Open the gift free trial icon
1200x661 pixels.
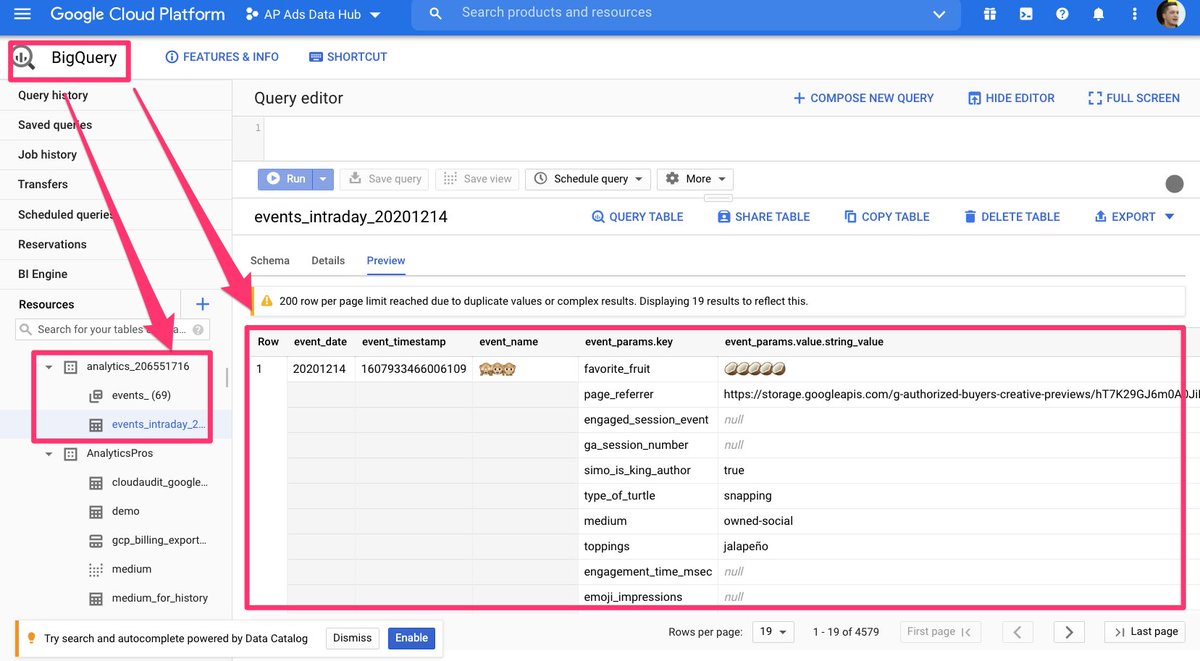[x=989, y=14]
